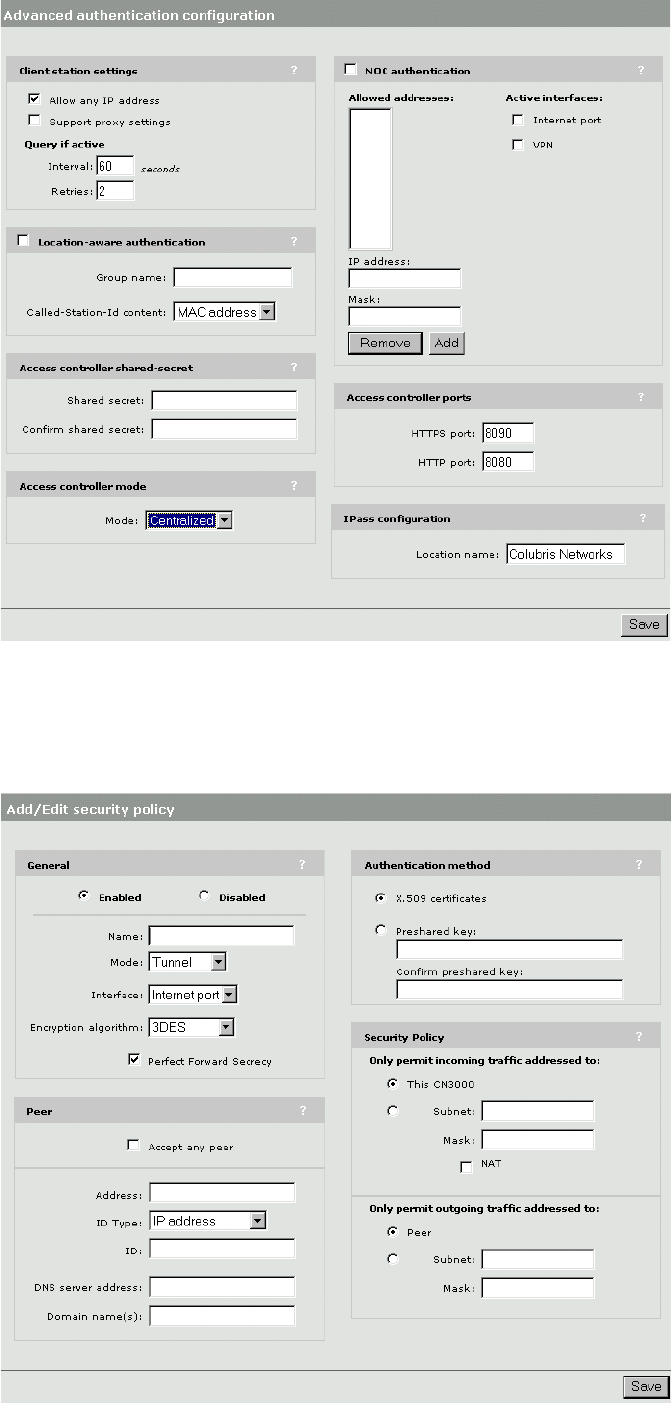Screen dimensions: 671x1403
Task: Click Remove button under NOC addresses
Action: coord(384,343)
